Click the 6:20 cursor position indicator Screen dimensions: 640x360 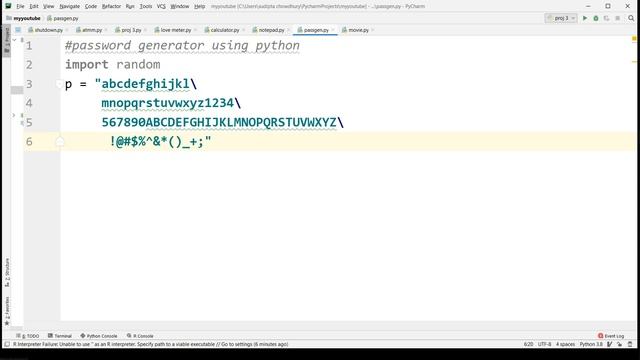(528, 344)
